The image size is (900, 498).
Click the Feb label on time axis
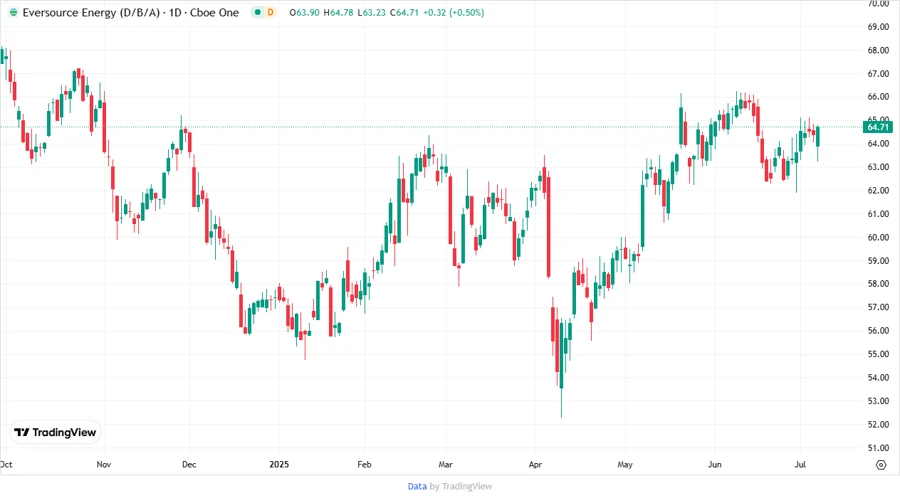(364, 464)
